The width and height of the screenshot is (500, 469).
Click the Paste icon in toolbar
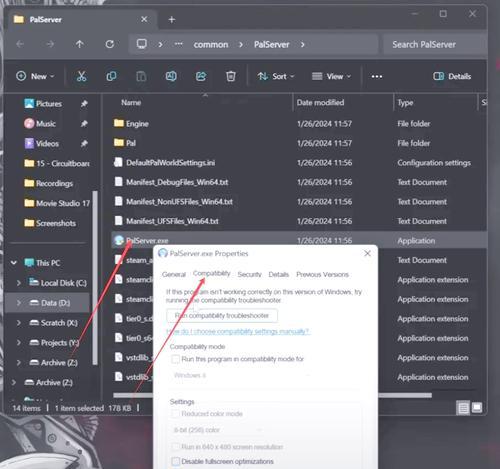click(141, 76)
